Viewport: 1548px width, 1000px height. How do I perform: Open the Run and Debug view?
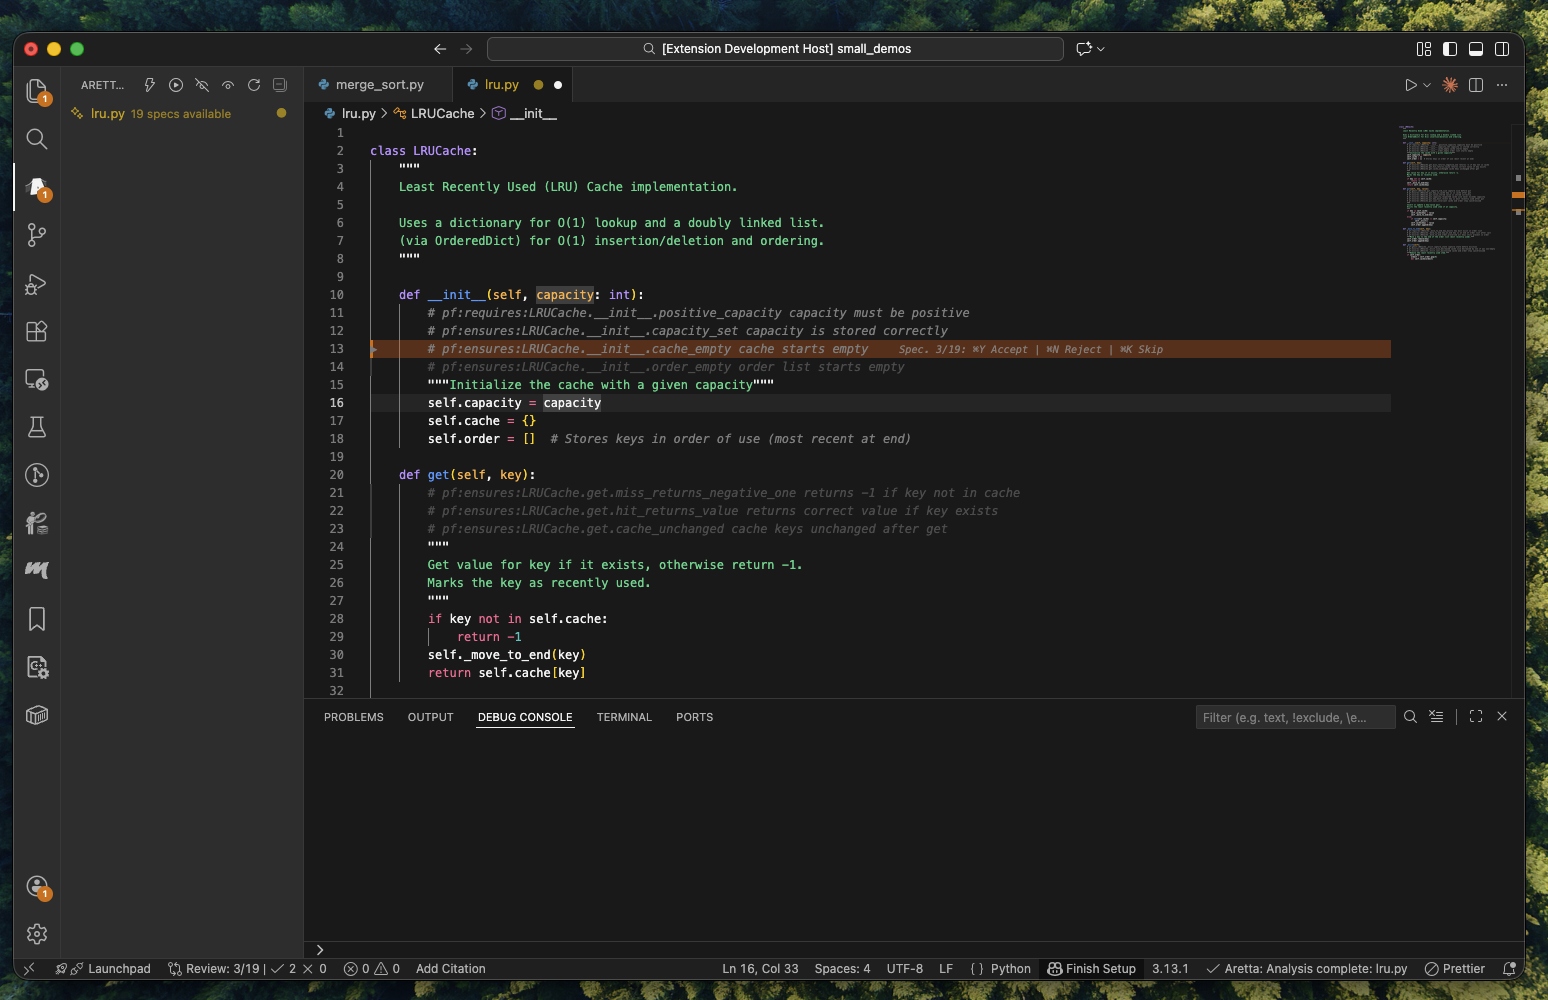(x=37, y=284)
